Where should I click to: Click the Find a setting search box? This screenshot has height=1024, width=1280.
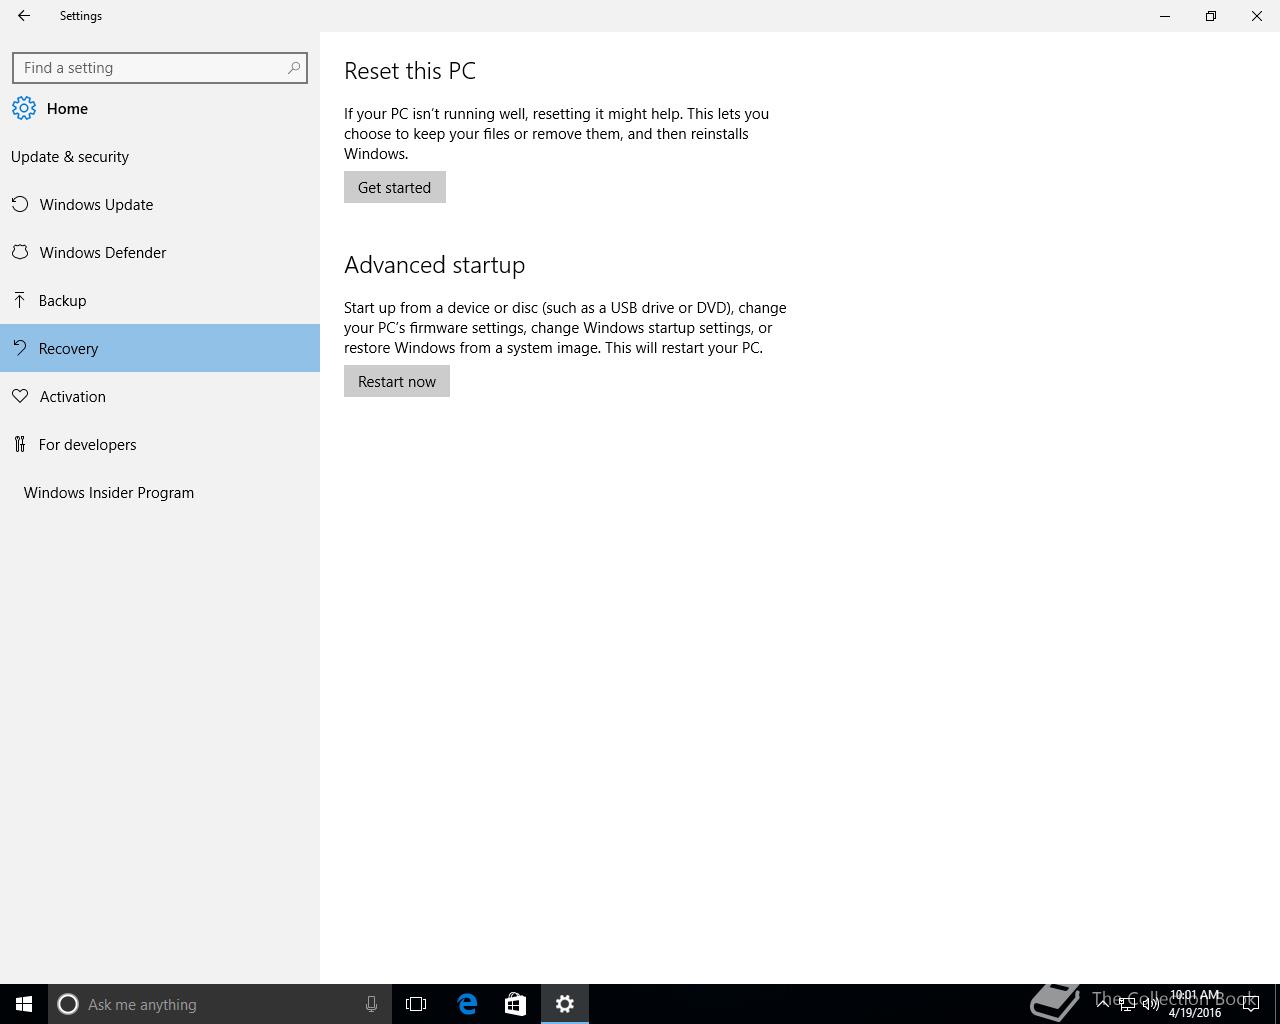[x=160, y=68]
